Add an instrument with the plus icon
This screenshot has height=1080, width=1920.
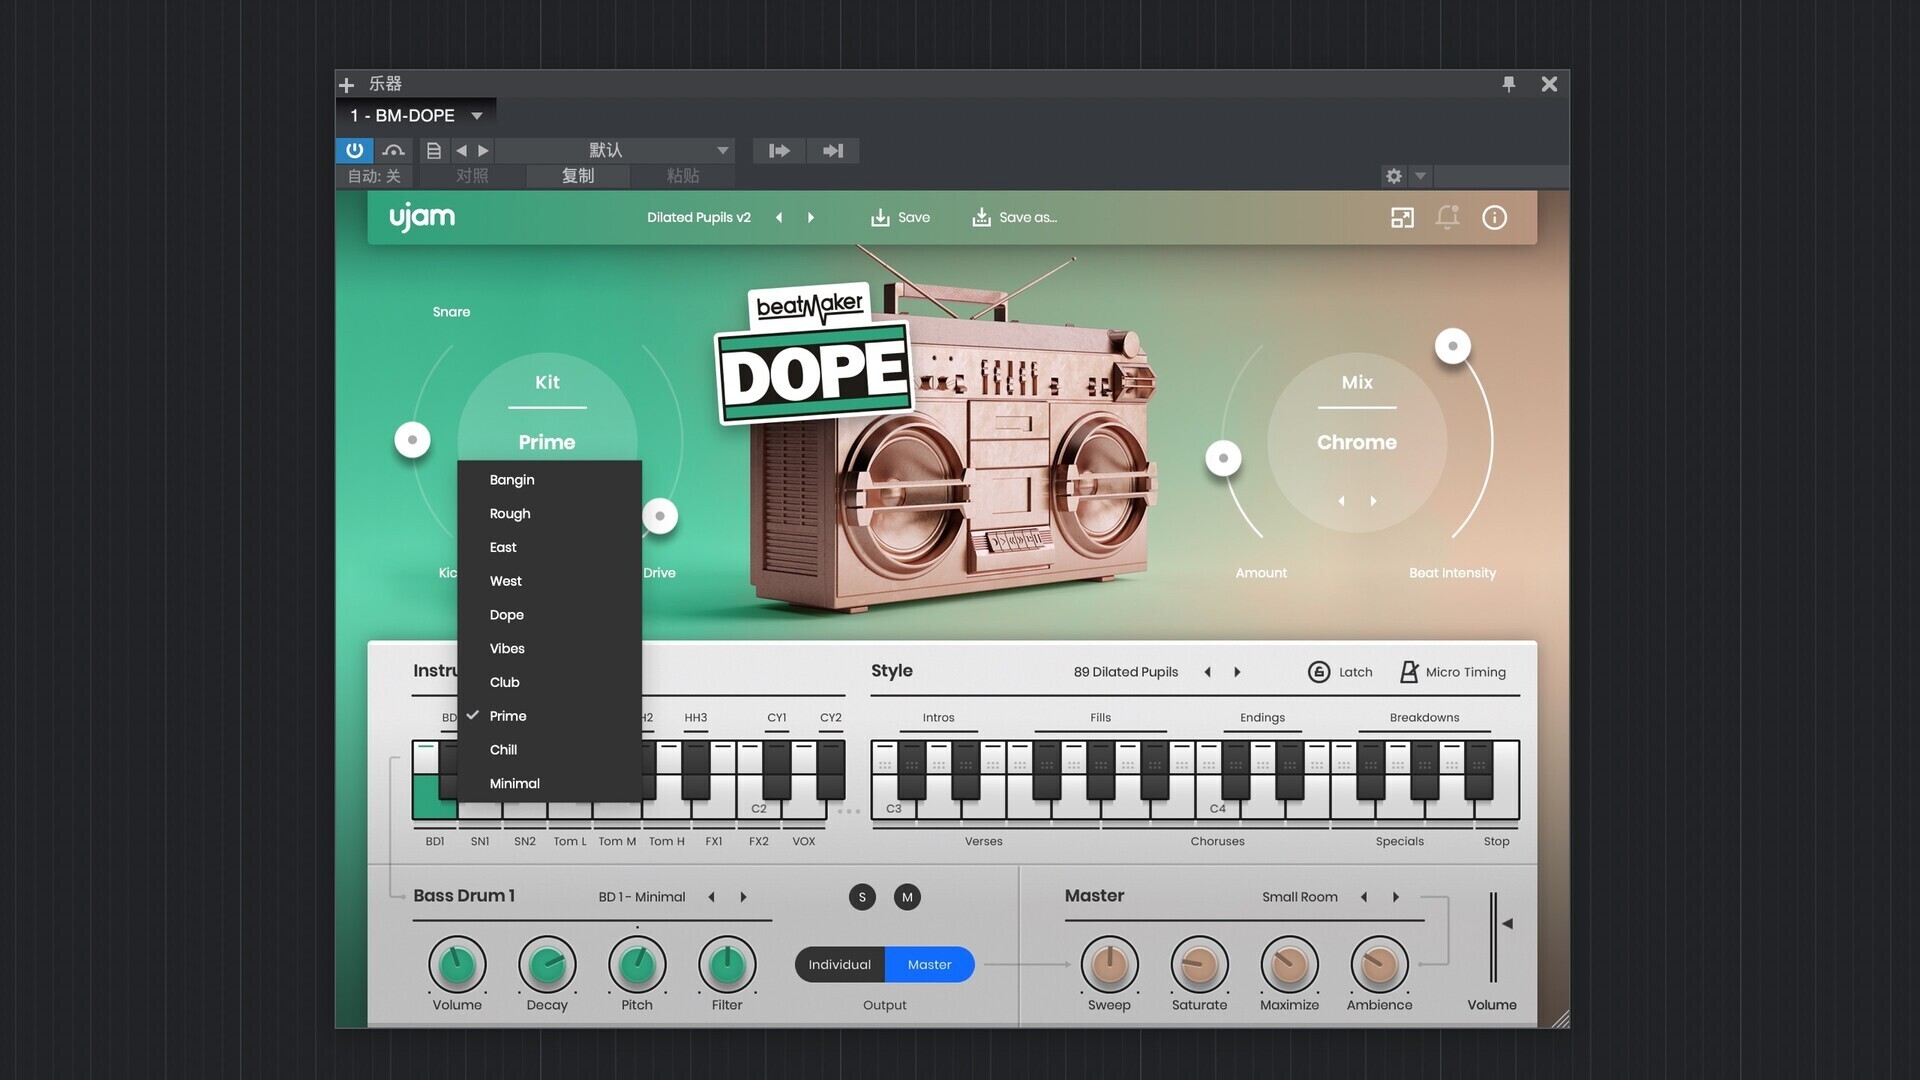click(x=347, y=84)
